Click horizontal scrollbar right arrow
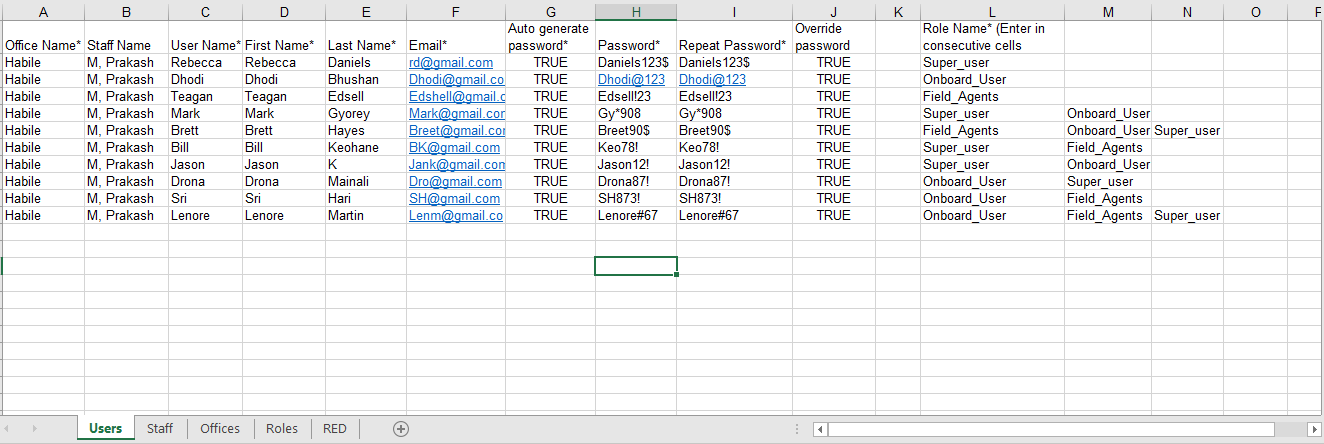Viewport: 1324px width, 444px height. click(1316, 430)
